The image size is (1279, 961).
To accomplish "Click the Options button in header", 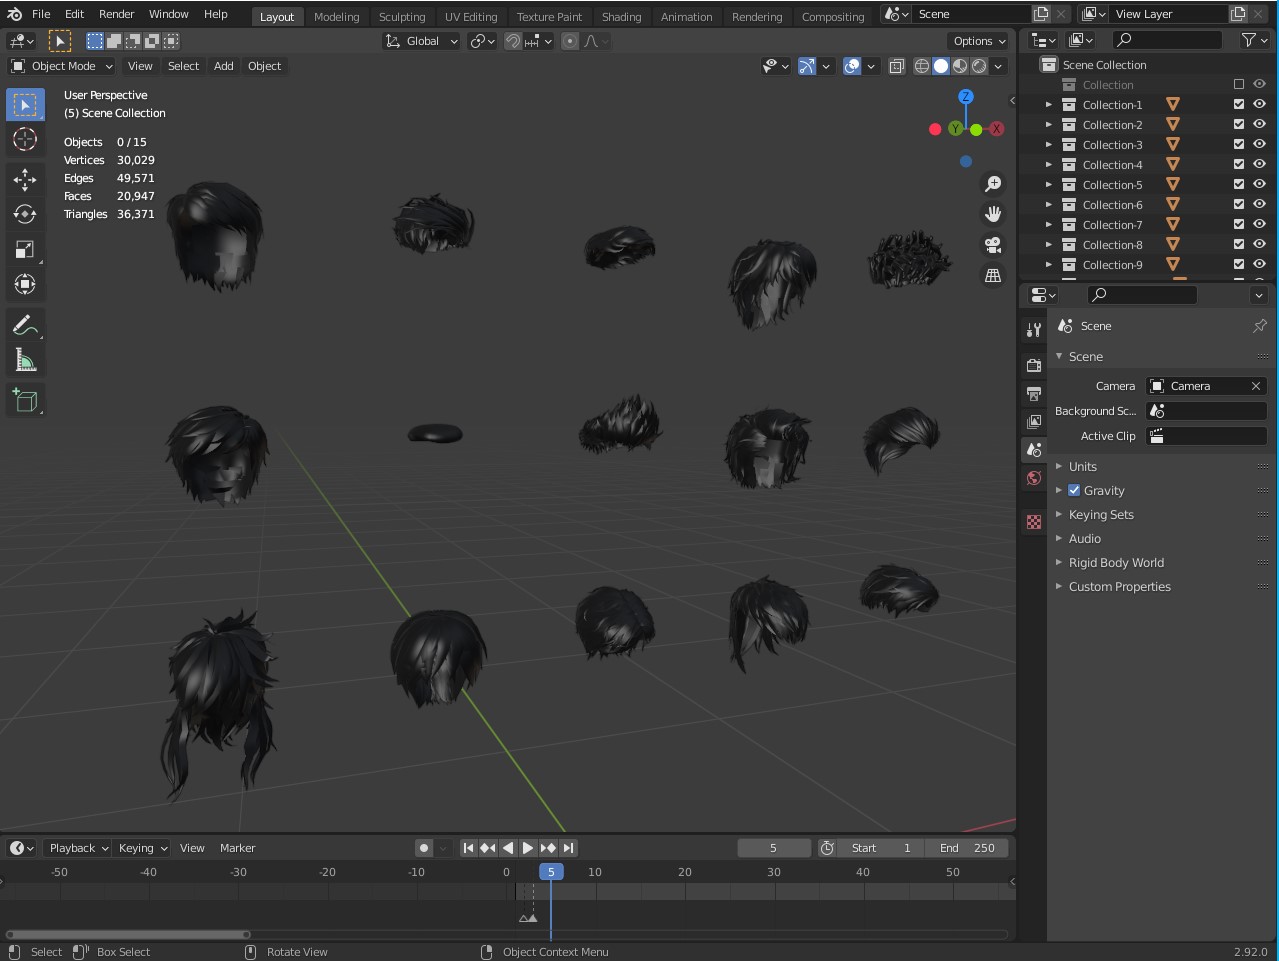I will 978,41.
